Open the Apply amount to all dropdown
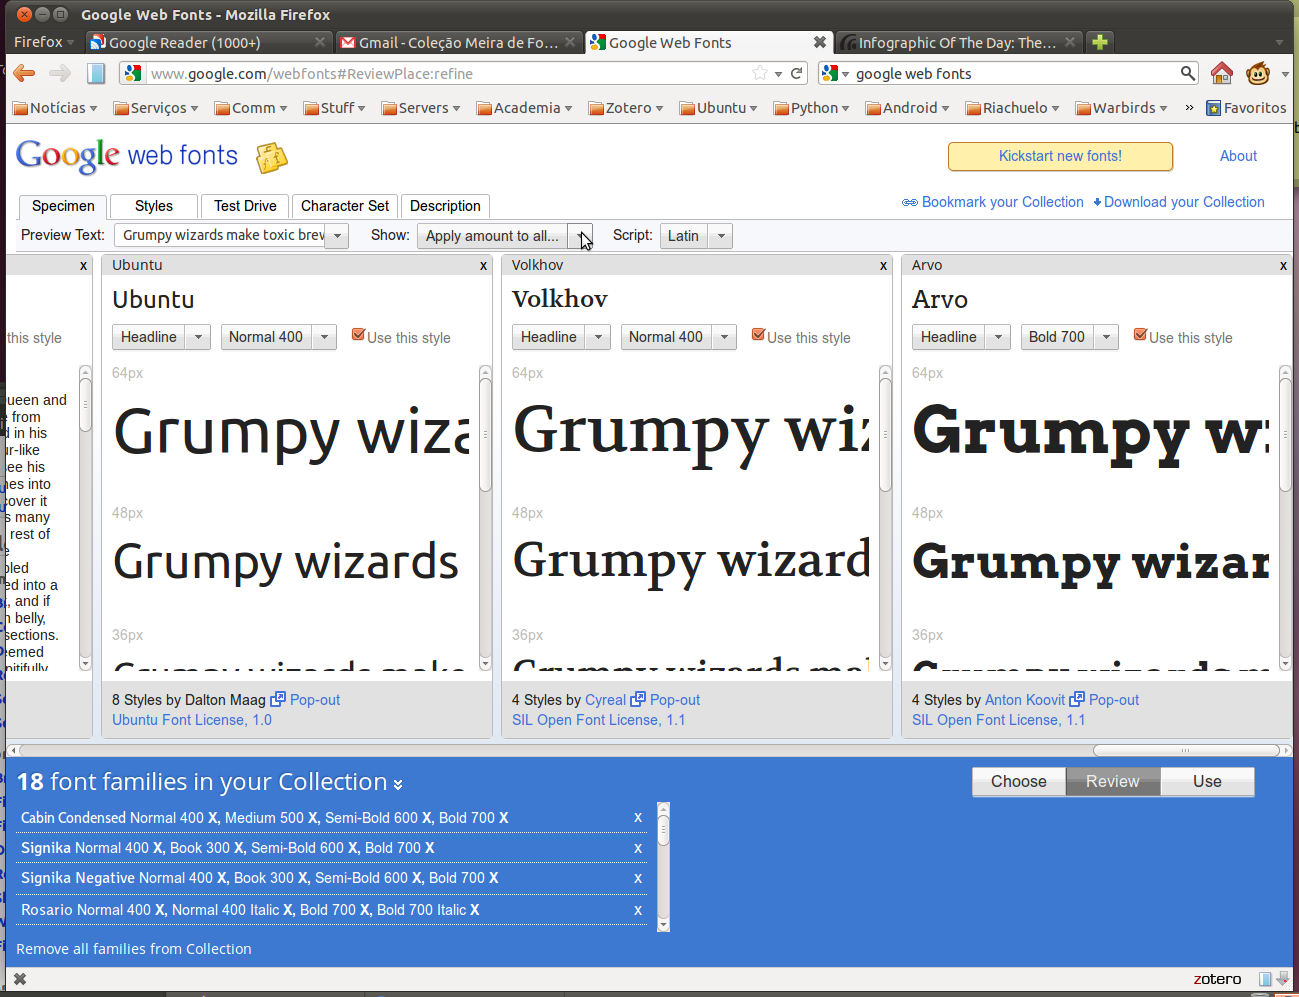The width and height of the screenshot is (1299, 997). coord(580,236)
